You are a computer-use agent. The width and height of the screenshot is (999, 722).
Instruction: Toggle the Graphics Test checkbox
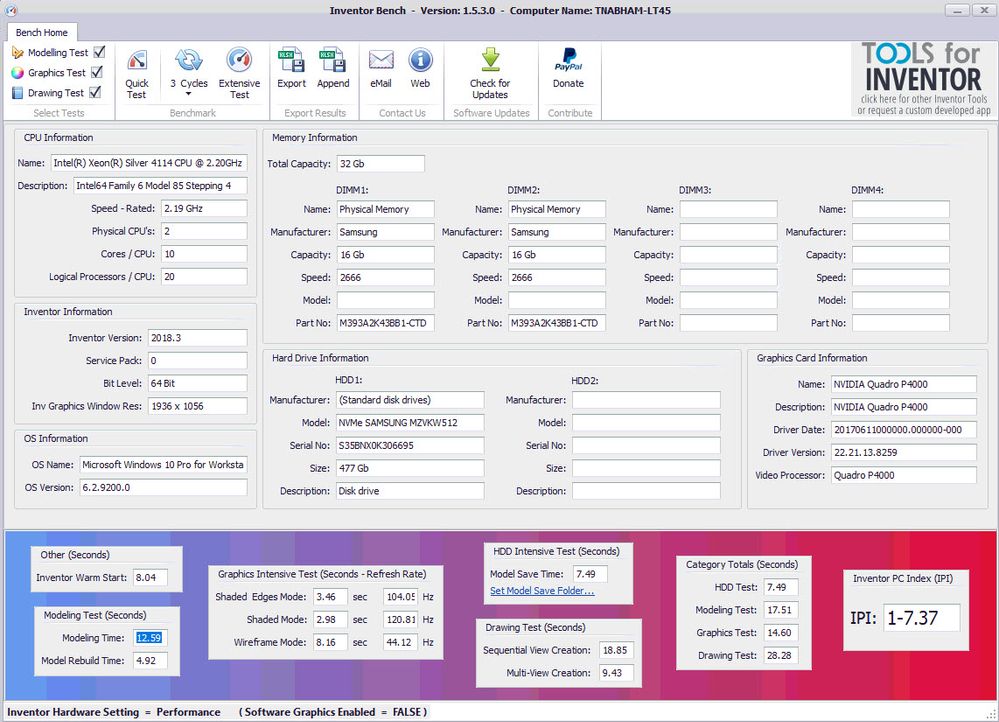coord(97,71)
